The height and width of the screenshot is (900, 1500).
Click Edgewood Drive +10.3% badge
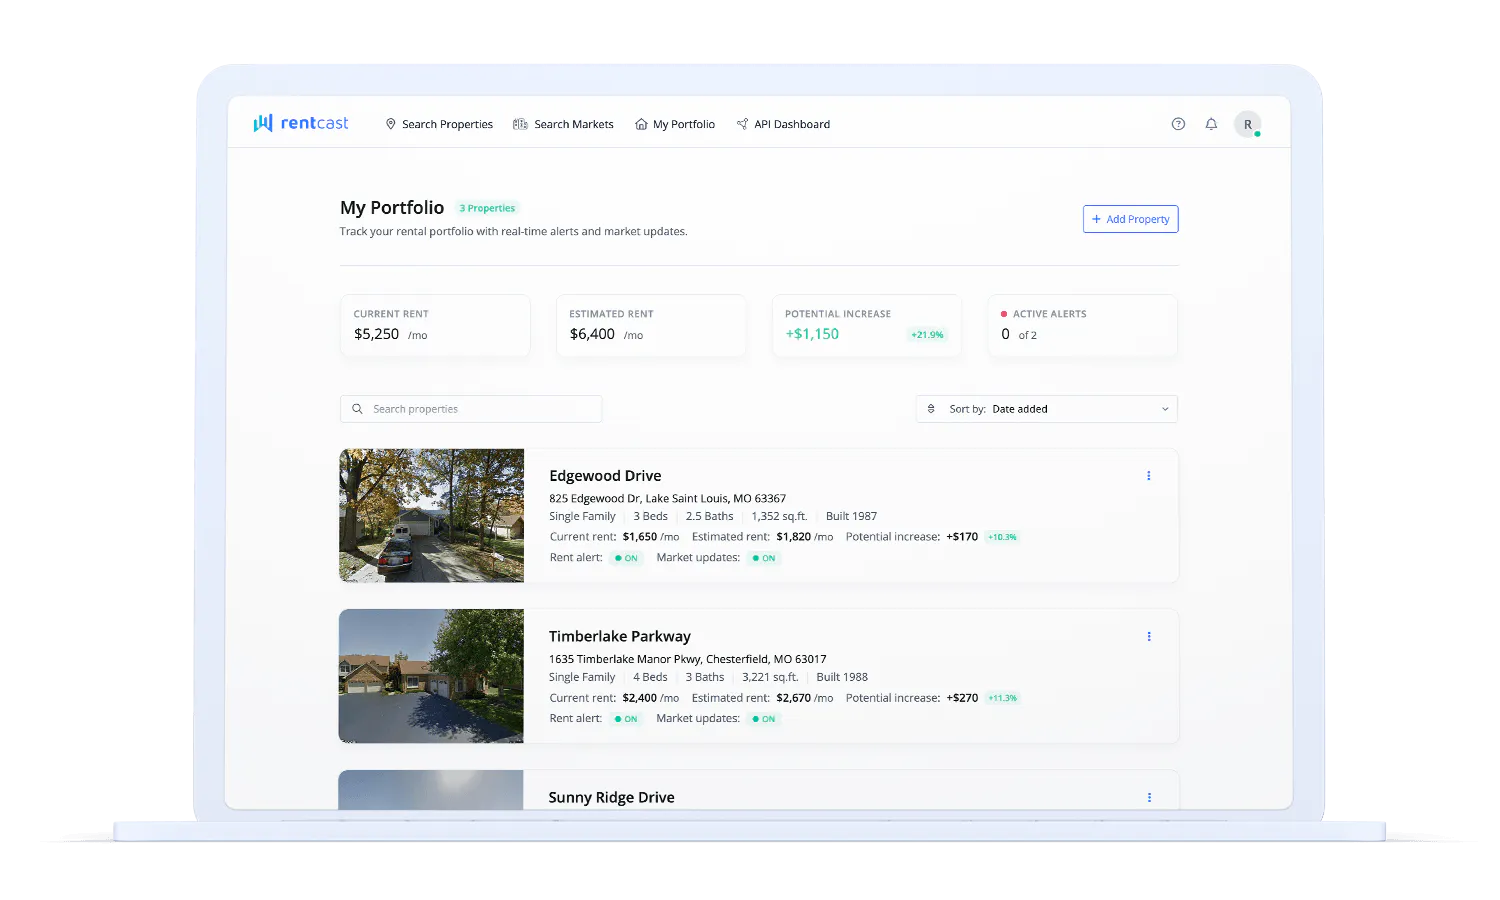point(1002,537)
